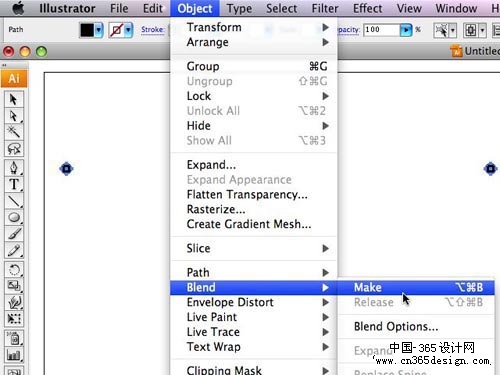Click the Stroke link in control bar
Viewport: 500px width, 375px height.
[152, 30]
